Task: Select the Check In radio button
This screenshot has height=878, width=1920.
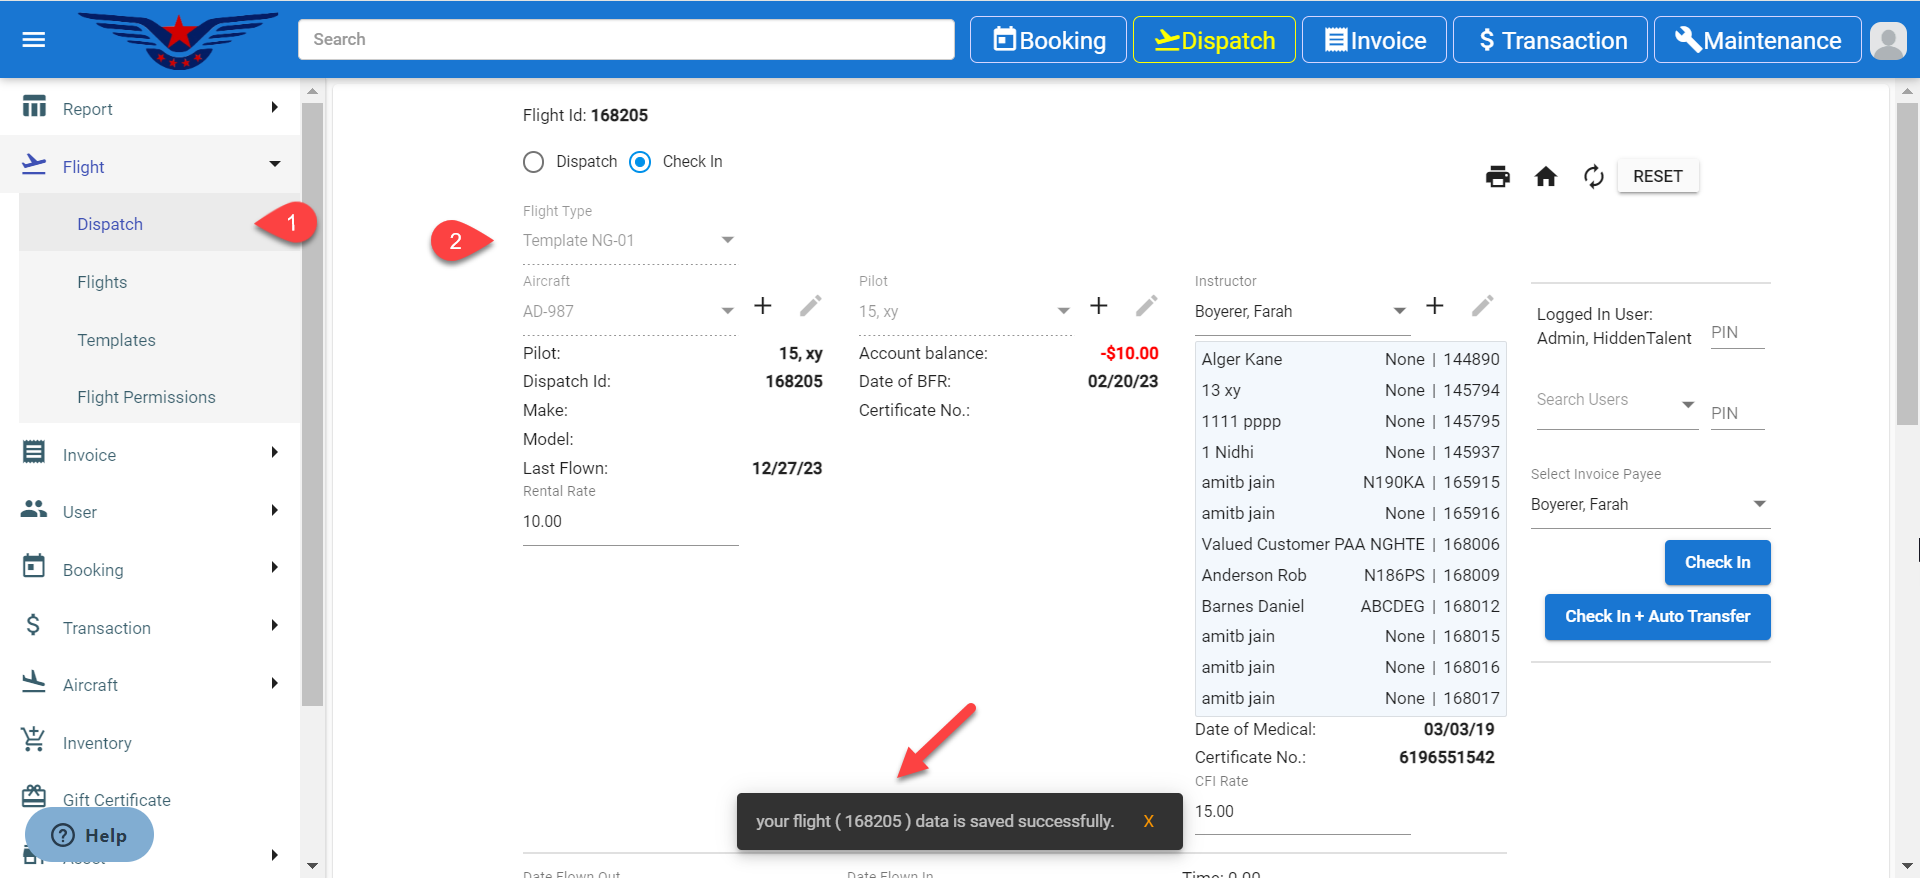Action: 640,162
